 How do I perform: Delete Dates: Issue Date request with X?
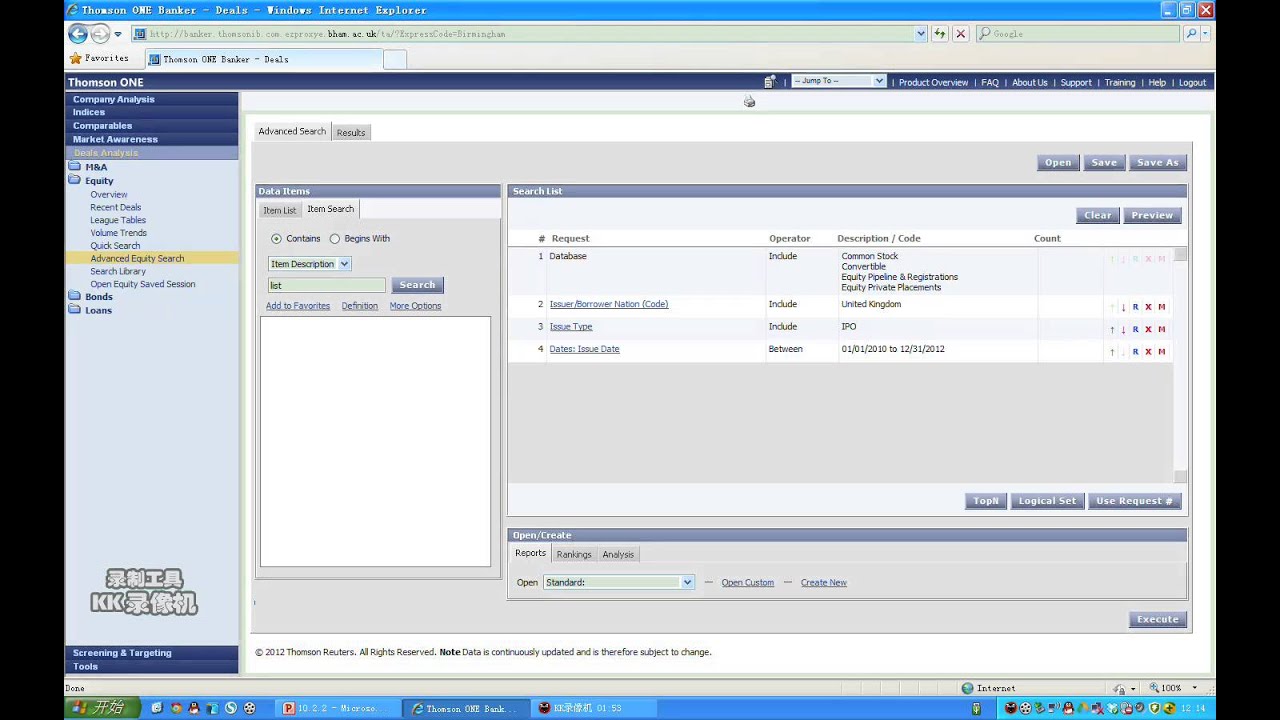[x=1148, y=352]
